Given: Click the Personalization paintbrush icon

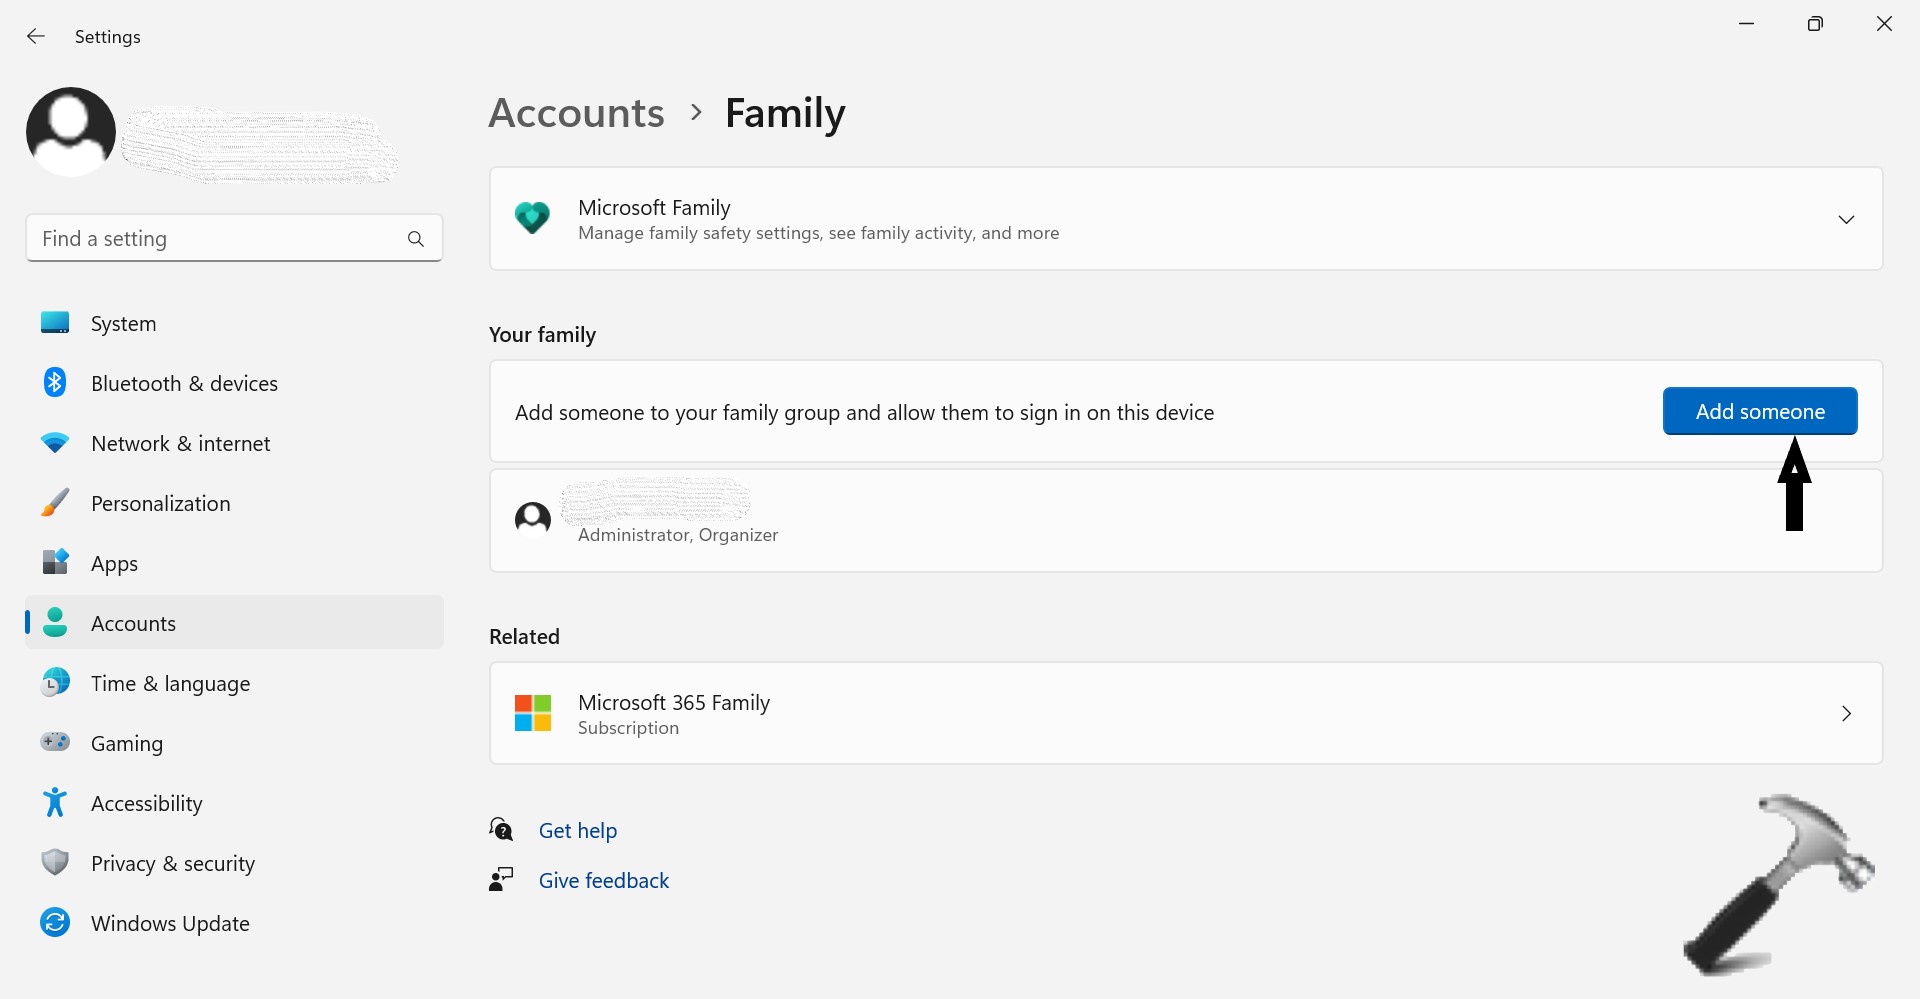Looking at the screenshot, I should pyautogui.click(x=55, y=503).
